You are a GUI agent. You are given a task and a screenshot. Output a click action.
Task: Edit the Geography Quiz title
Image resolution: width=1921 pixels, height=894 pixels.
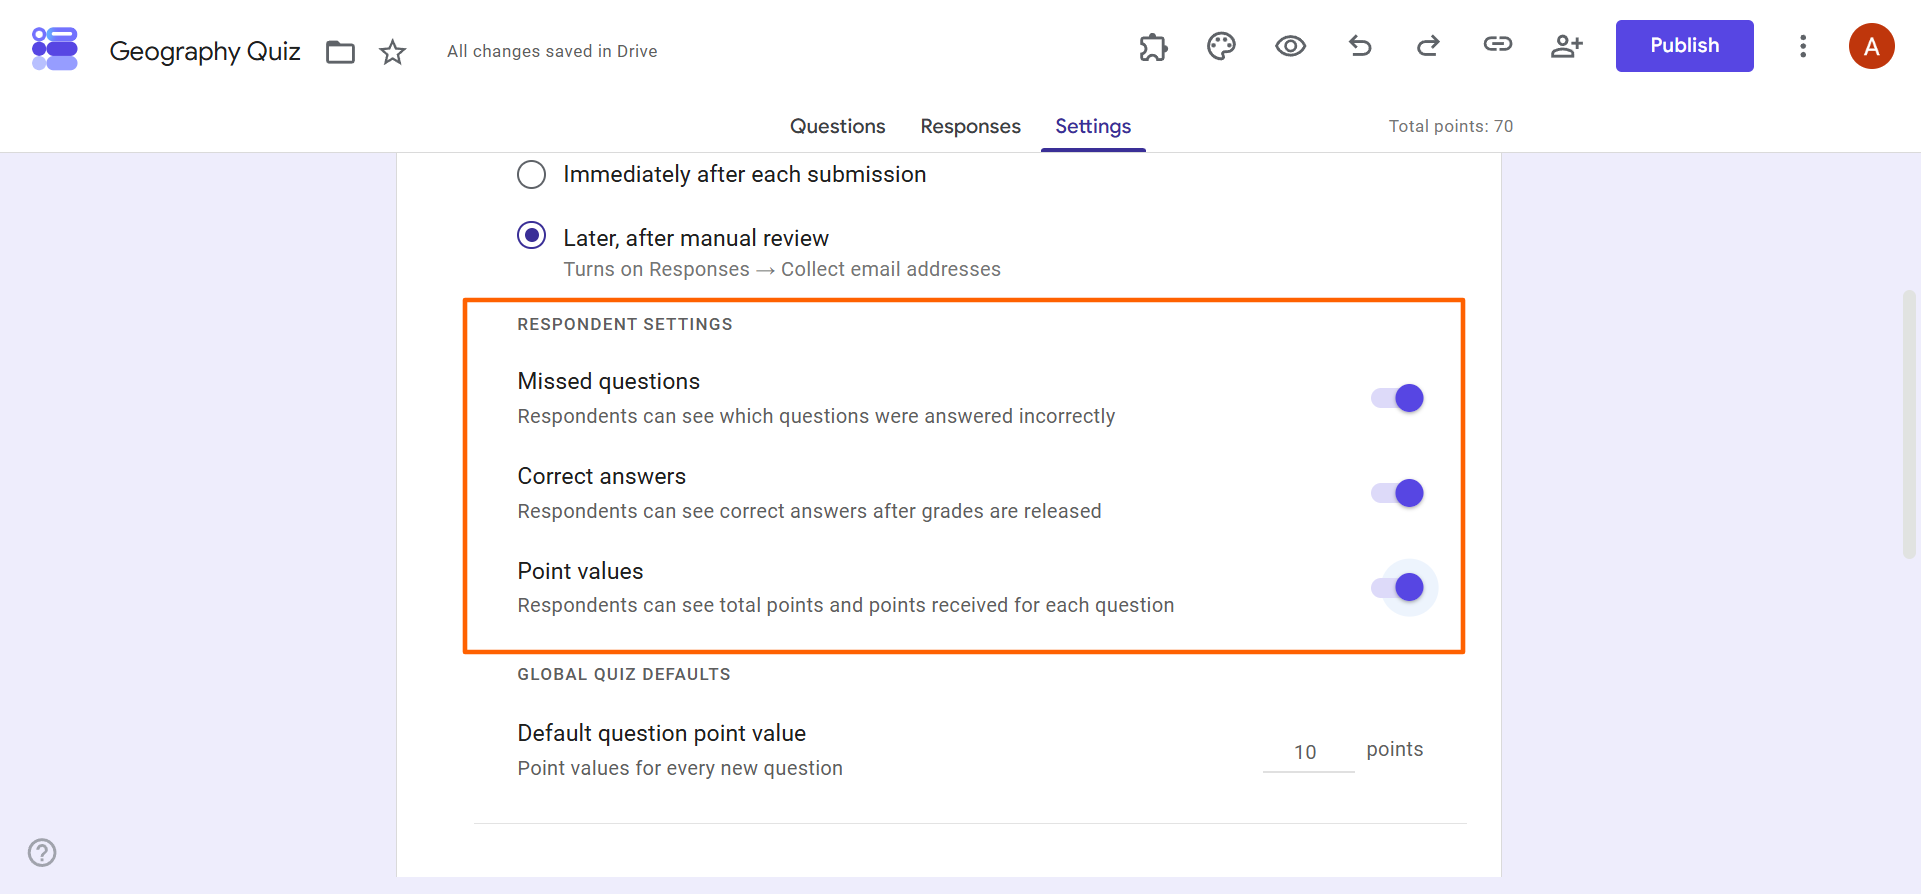pyautogui.click(x=205, y=51)
